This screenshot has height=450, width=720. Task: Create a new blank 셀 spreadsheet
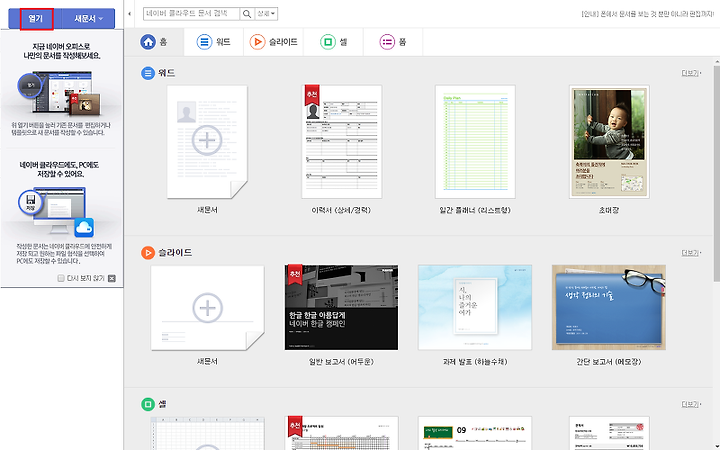pos(207,433)
